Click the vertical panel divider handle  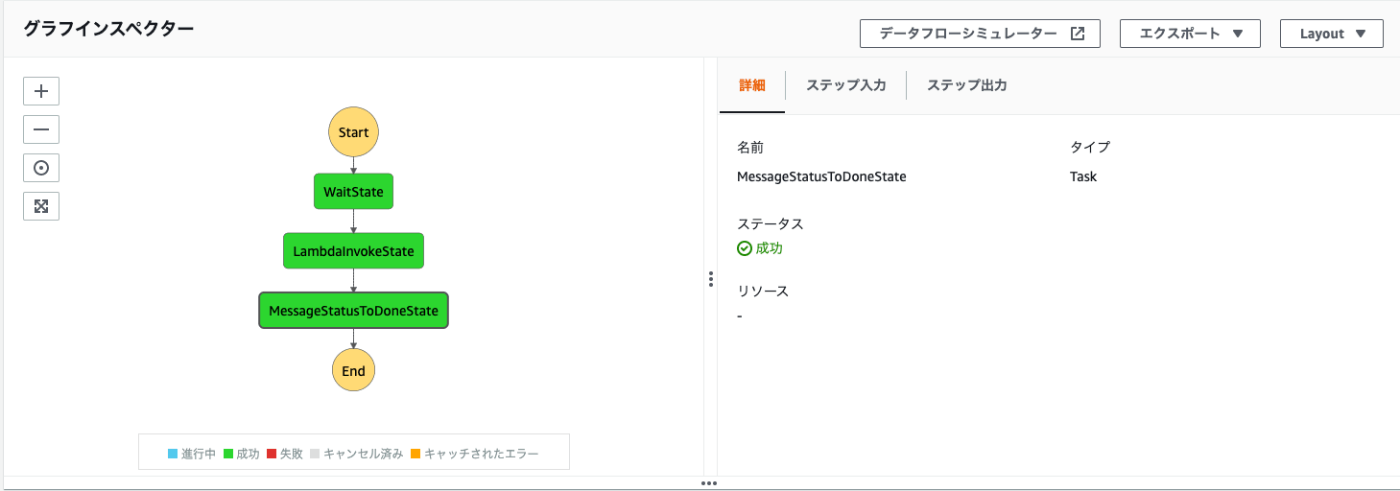coord(711,279)
